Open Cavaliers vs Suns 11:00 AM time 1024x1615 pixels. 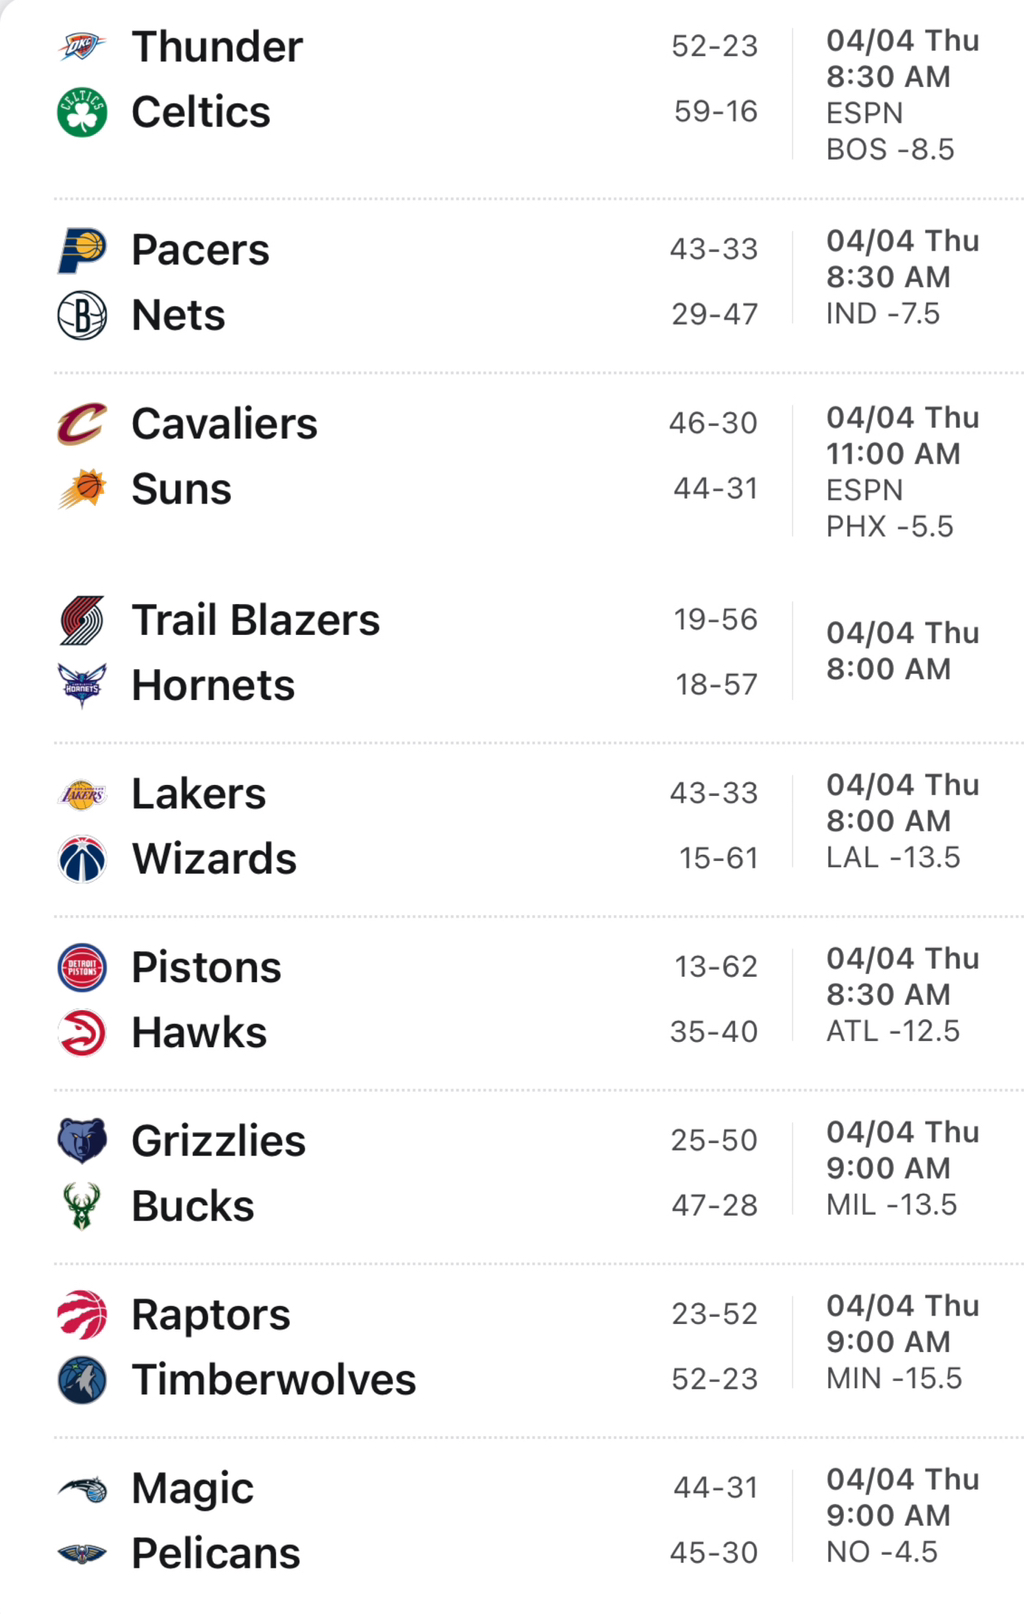point(893,454)
